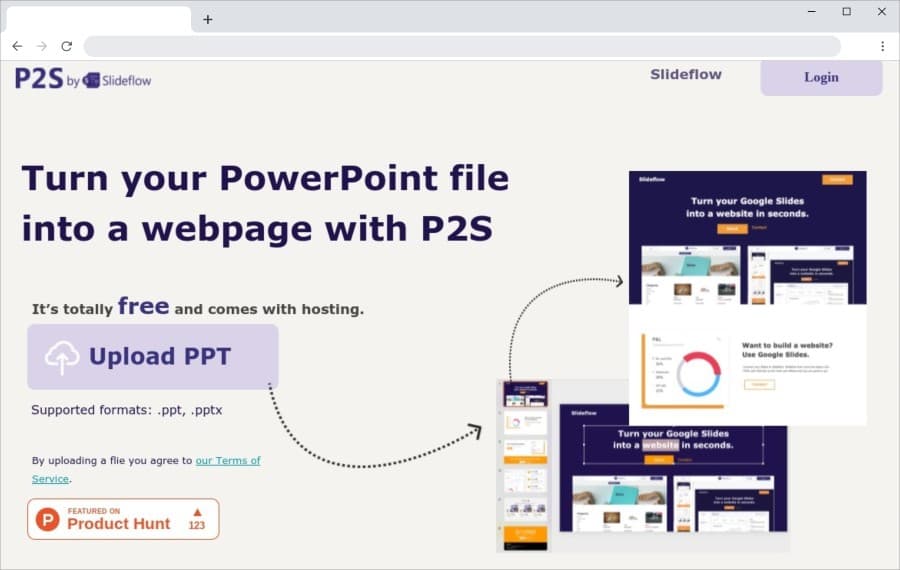Select the first slide thumbnail in preview strip
900x570 pixels.
click(525, 394)
